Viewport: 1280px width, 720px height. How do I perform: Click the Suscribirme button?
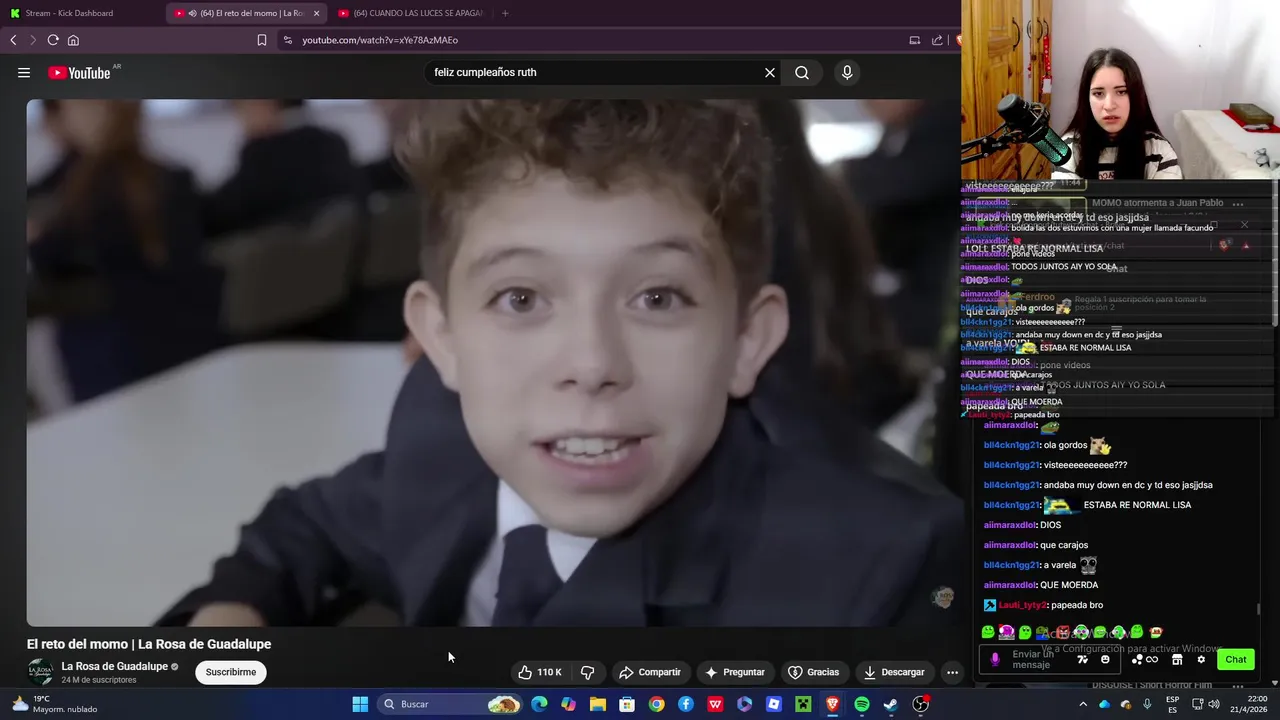pyautogui.click(x=230, y=672)
